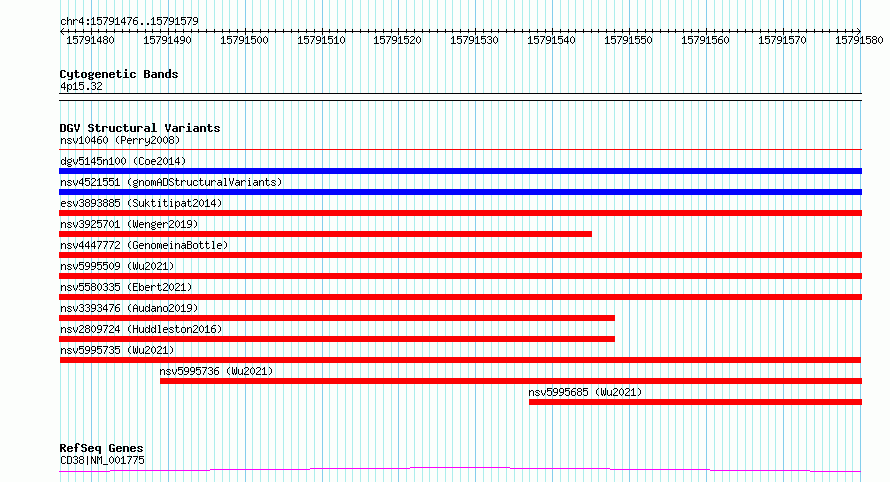Screen dimensions: 890x482
Task: Click the red nsv5995685 variant bar
Action: 695,402
